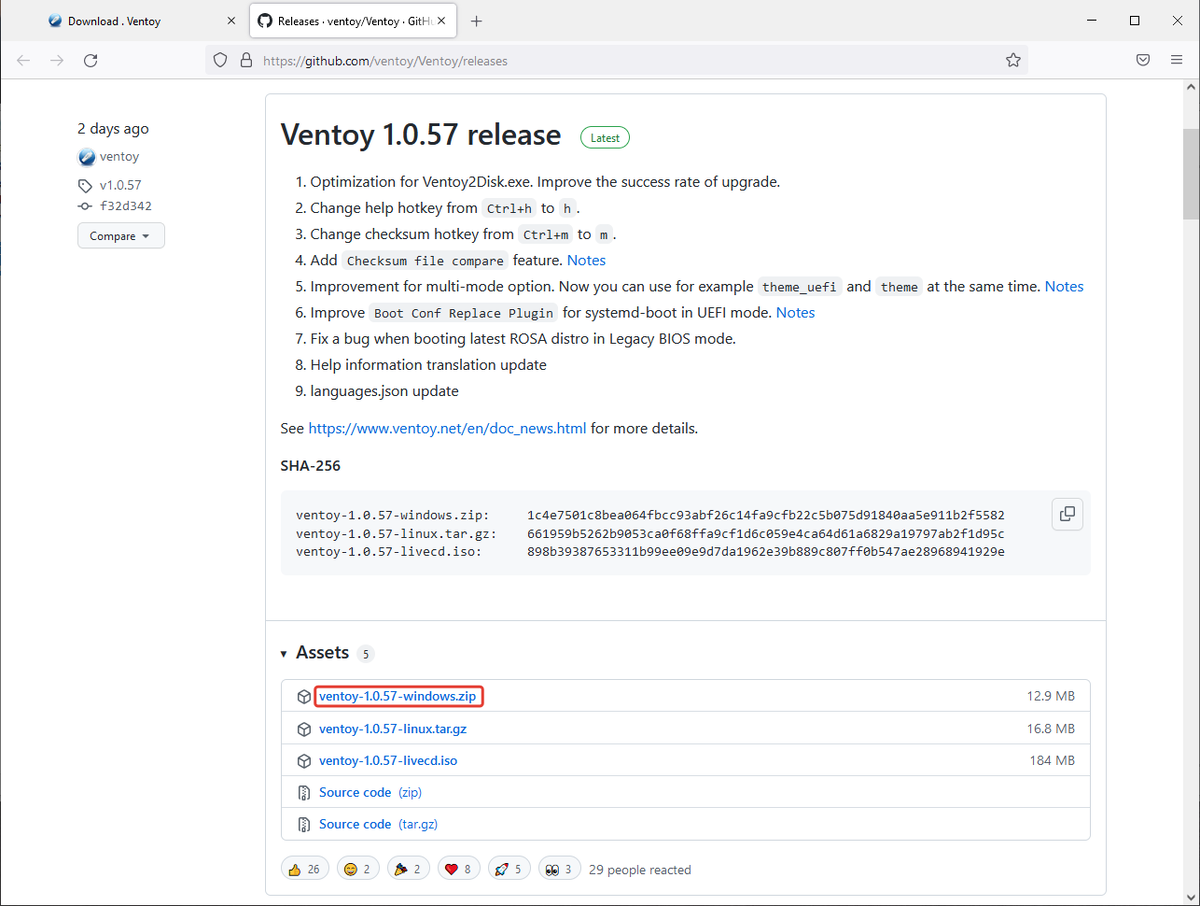Click the file icon for Source code (zip)
The width and height of the screenshot is (1200, 906).
click(x=304, y=793)
